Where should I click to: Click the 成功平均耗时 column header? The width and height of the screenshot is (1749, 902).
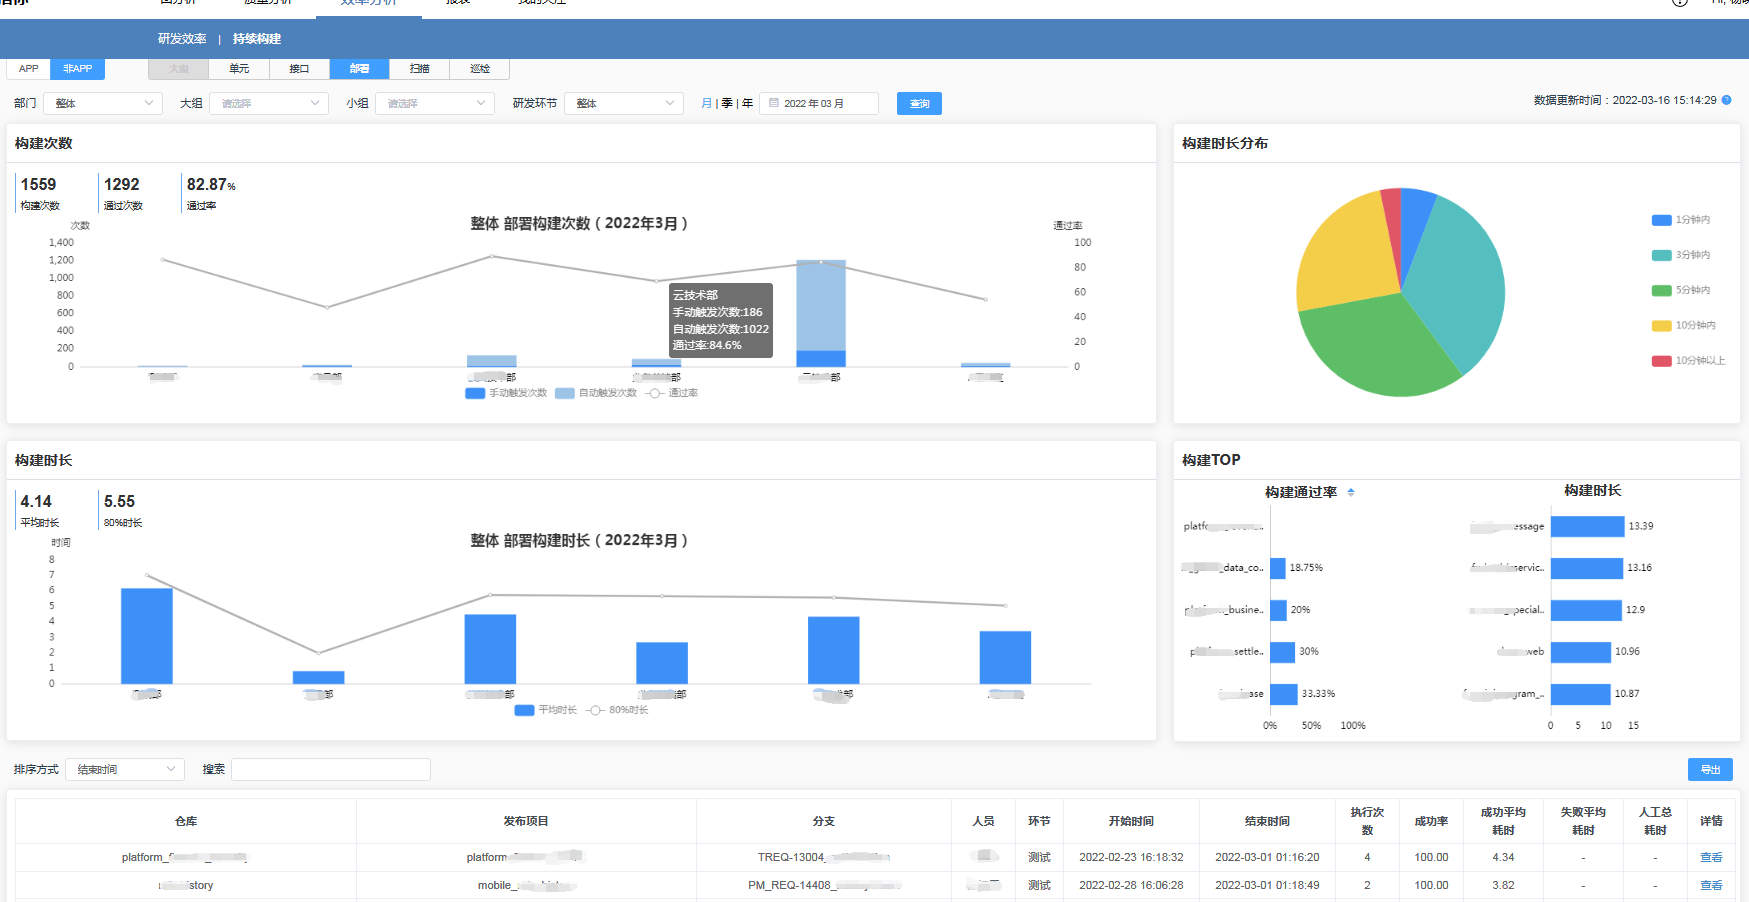point(1503,821)
